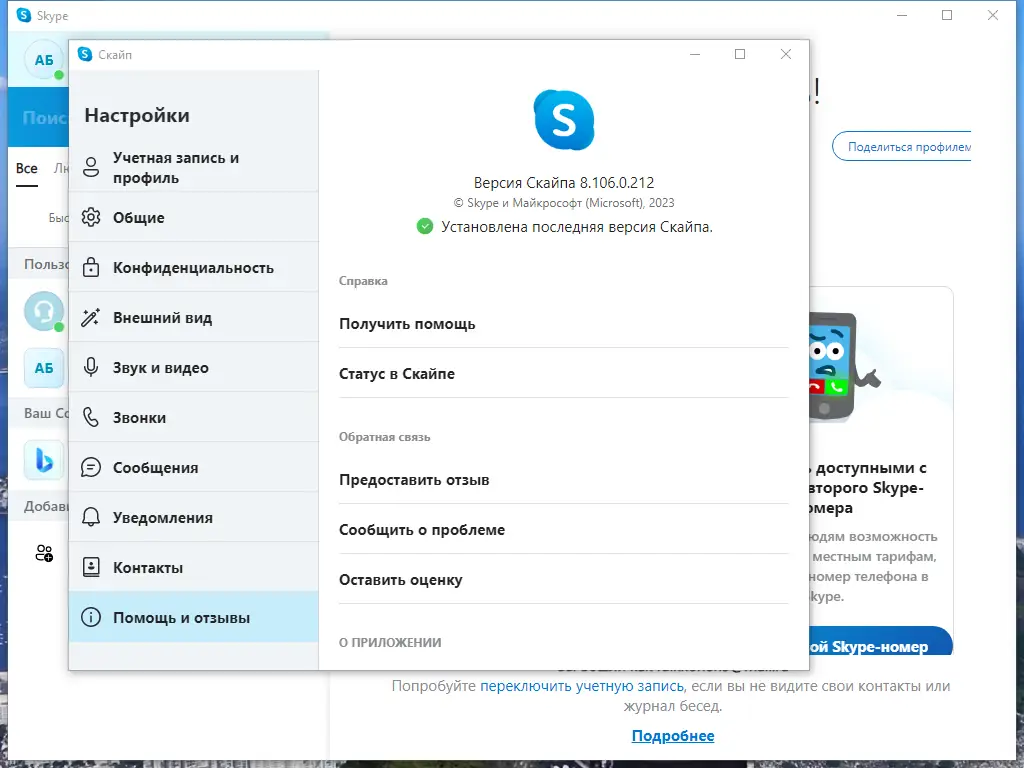Click the Сообщения chat bubble icon
Image resolution: width=1024 pixels, height=768 pixels.
(x=91, y=468)
